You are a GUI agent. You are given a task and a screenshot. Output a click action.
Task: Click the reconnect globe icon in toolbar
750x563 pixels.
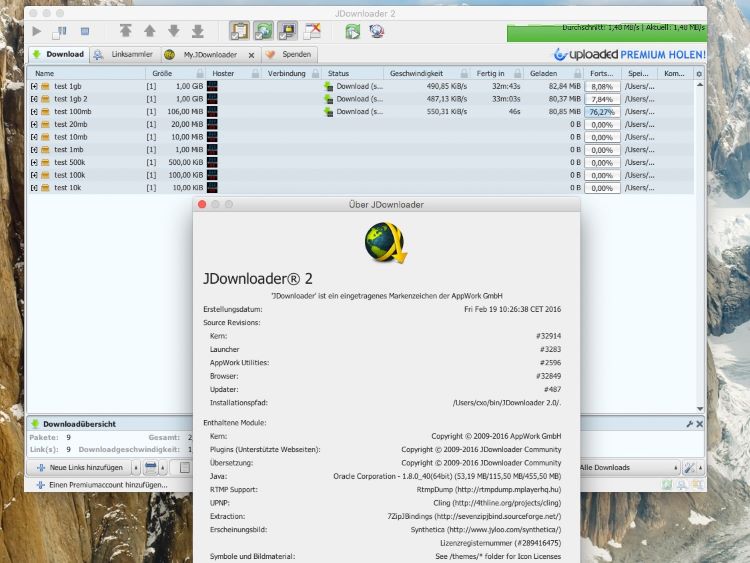coord(376,32)
